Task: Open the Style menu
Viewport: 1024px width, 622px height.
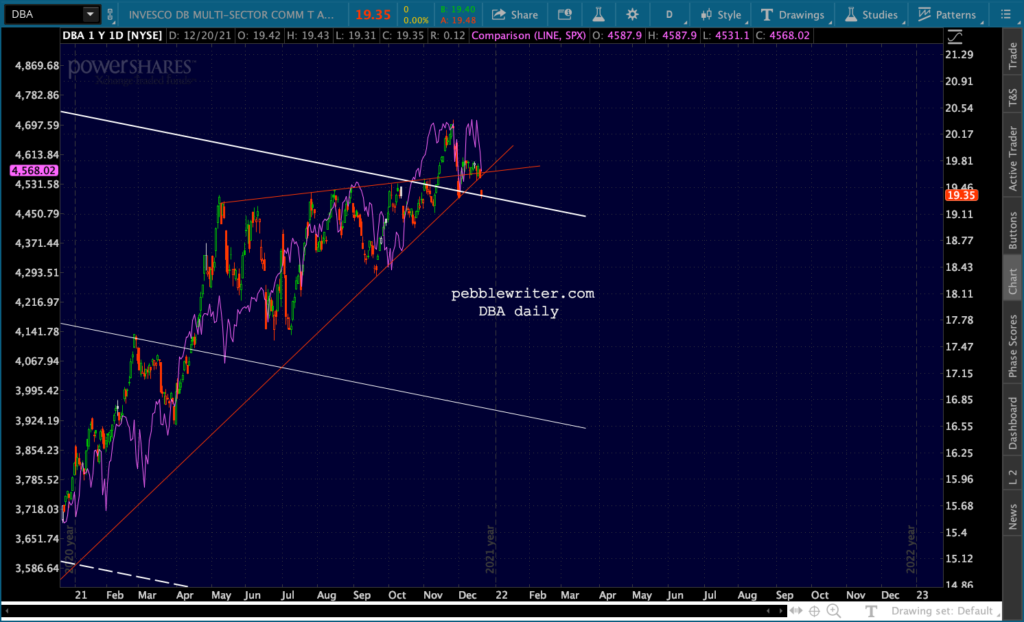Action: pyautogui.click(x=721, y=14)
